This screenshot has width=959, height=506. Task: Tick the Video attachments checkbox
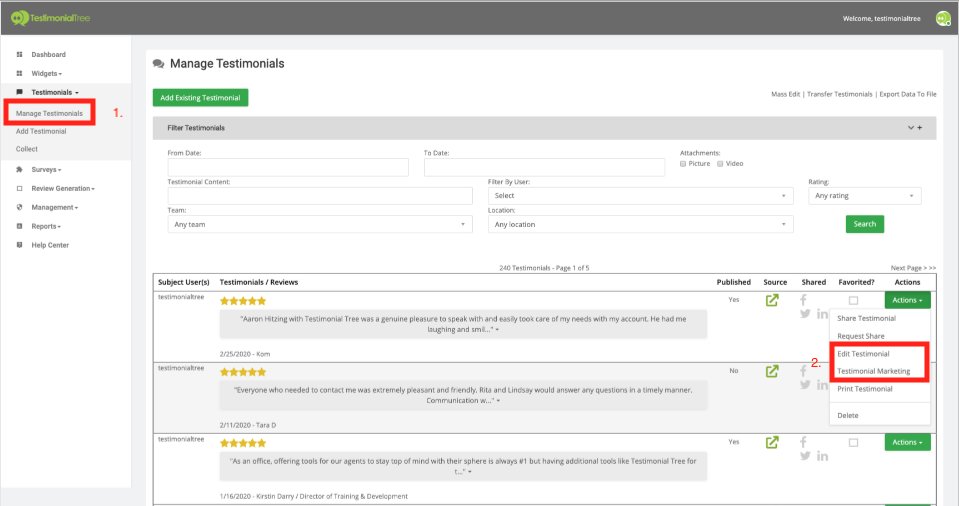pyautogui.click(x=720, y=164)
